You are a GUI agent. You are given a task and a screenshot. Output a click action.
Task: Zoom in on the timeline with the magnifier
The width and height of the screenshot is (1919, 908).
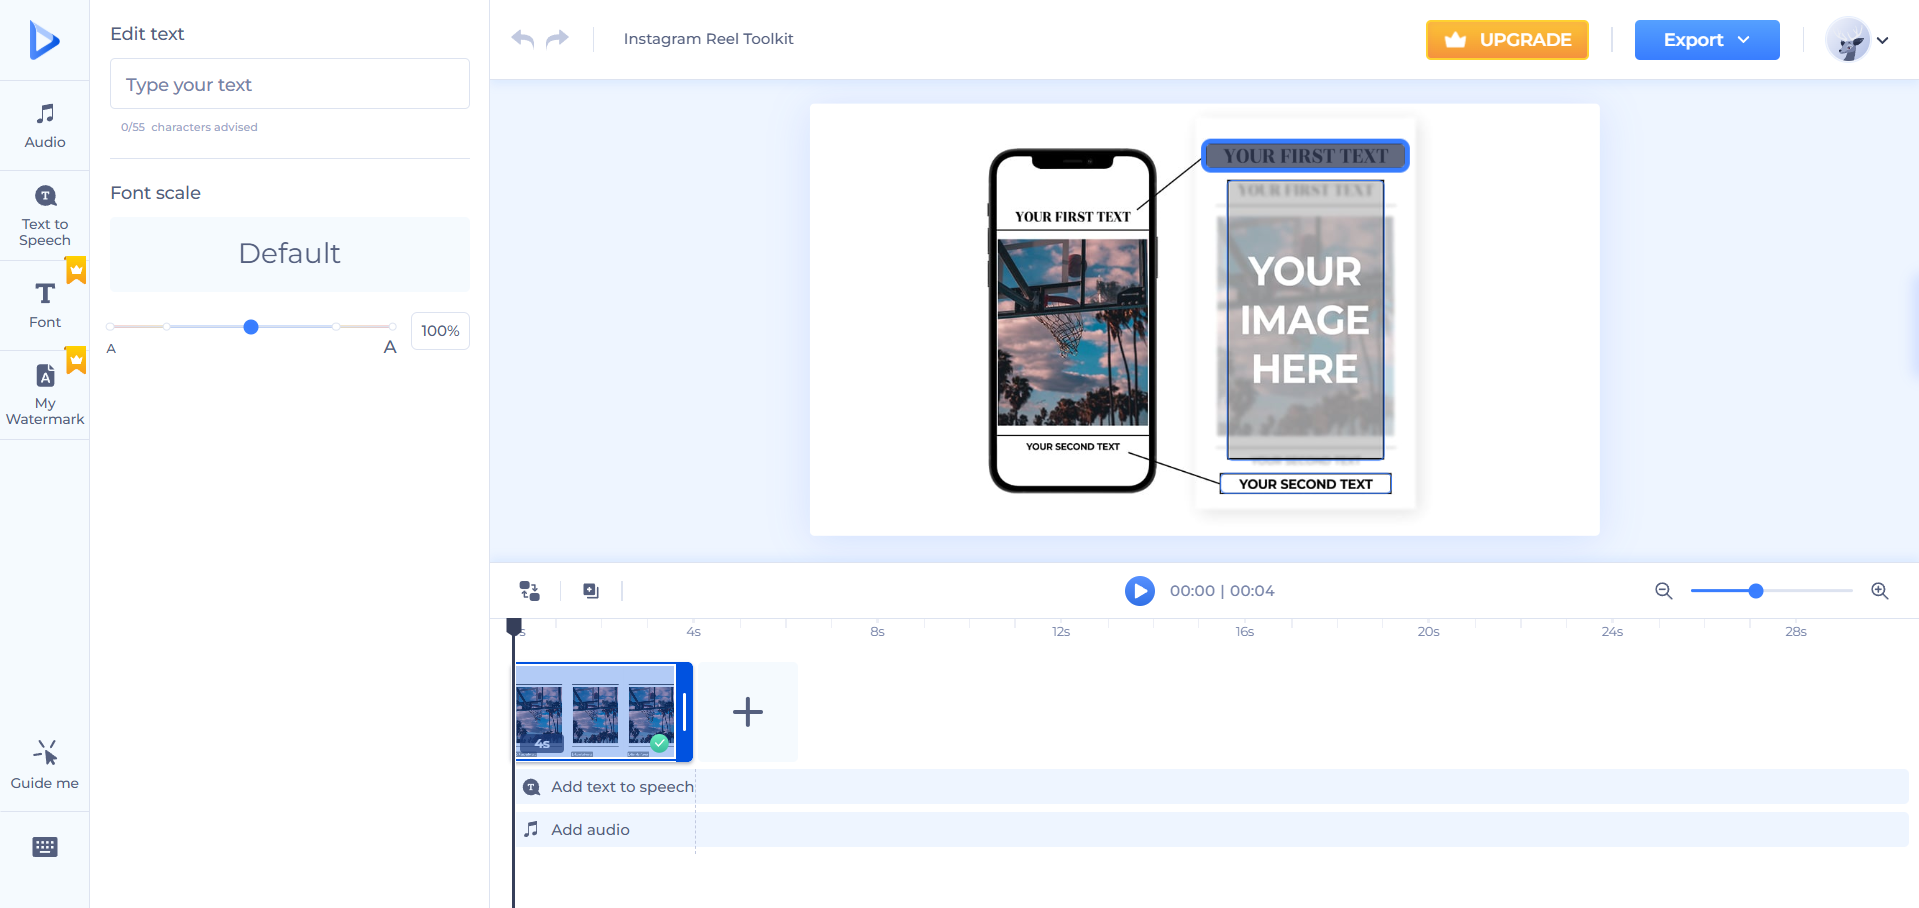coord(1878,590)
